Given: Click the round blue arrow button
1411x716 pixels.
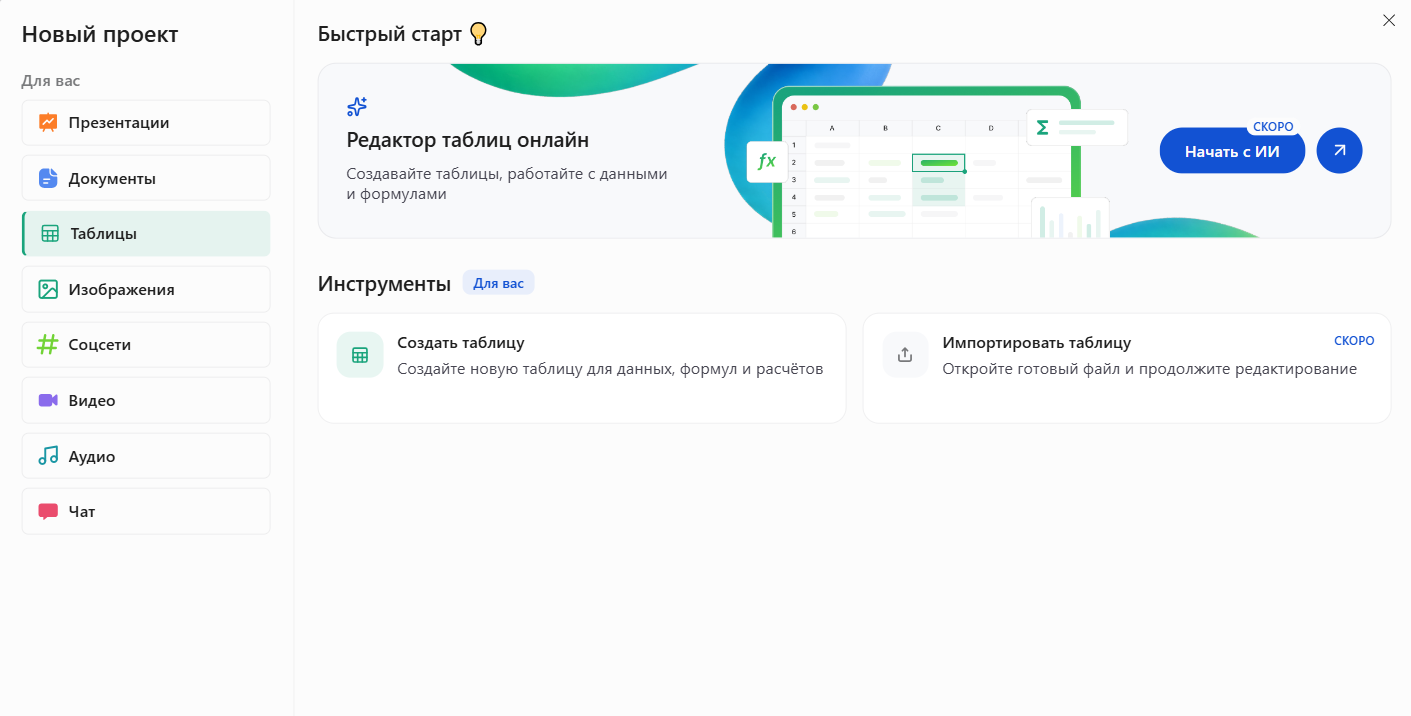Looking at the screenshot, I should click(1339, 151).
